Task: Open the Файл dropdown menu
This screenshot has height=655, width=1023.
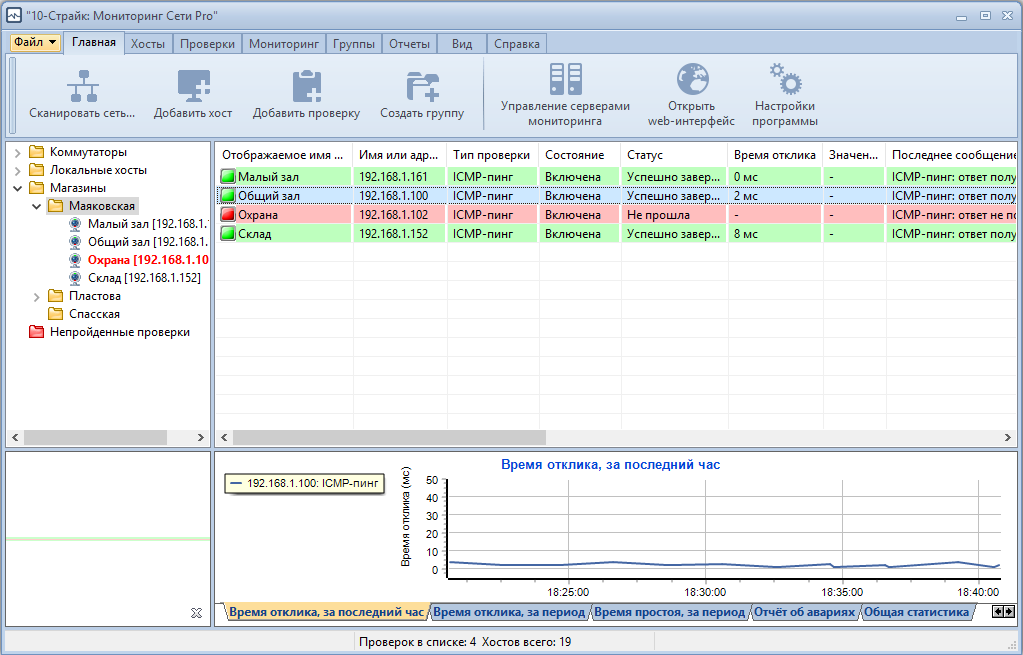Action: point(35,43)
